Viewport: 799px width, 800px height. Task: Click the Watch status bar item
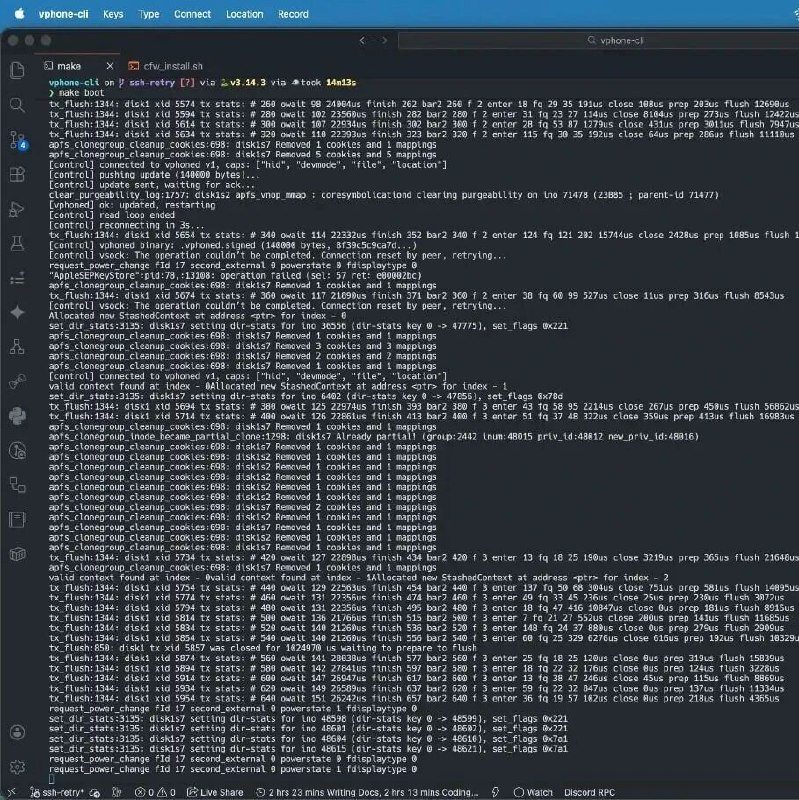(x=533, y=792)
